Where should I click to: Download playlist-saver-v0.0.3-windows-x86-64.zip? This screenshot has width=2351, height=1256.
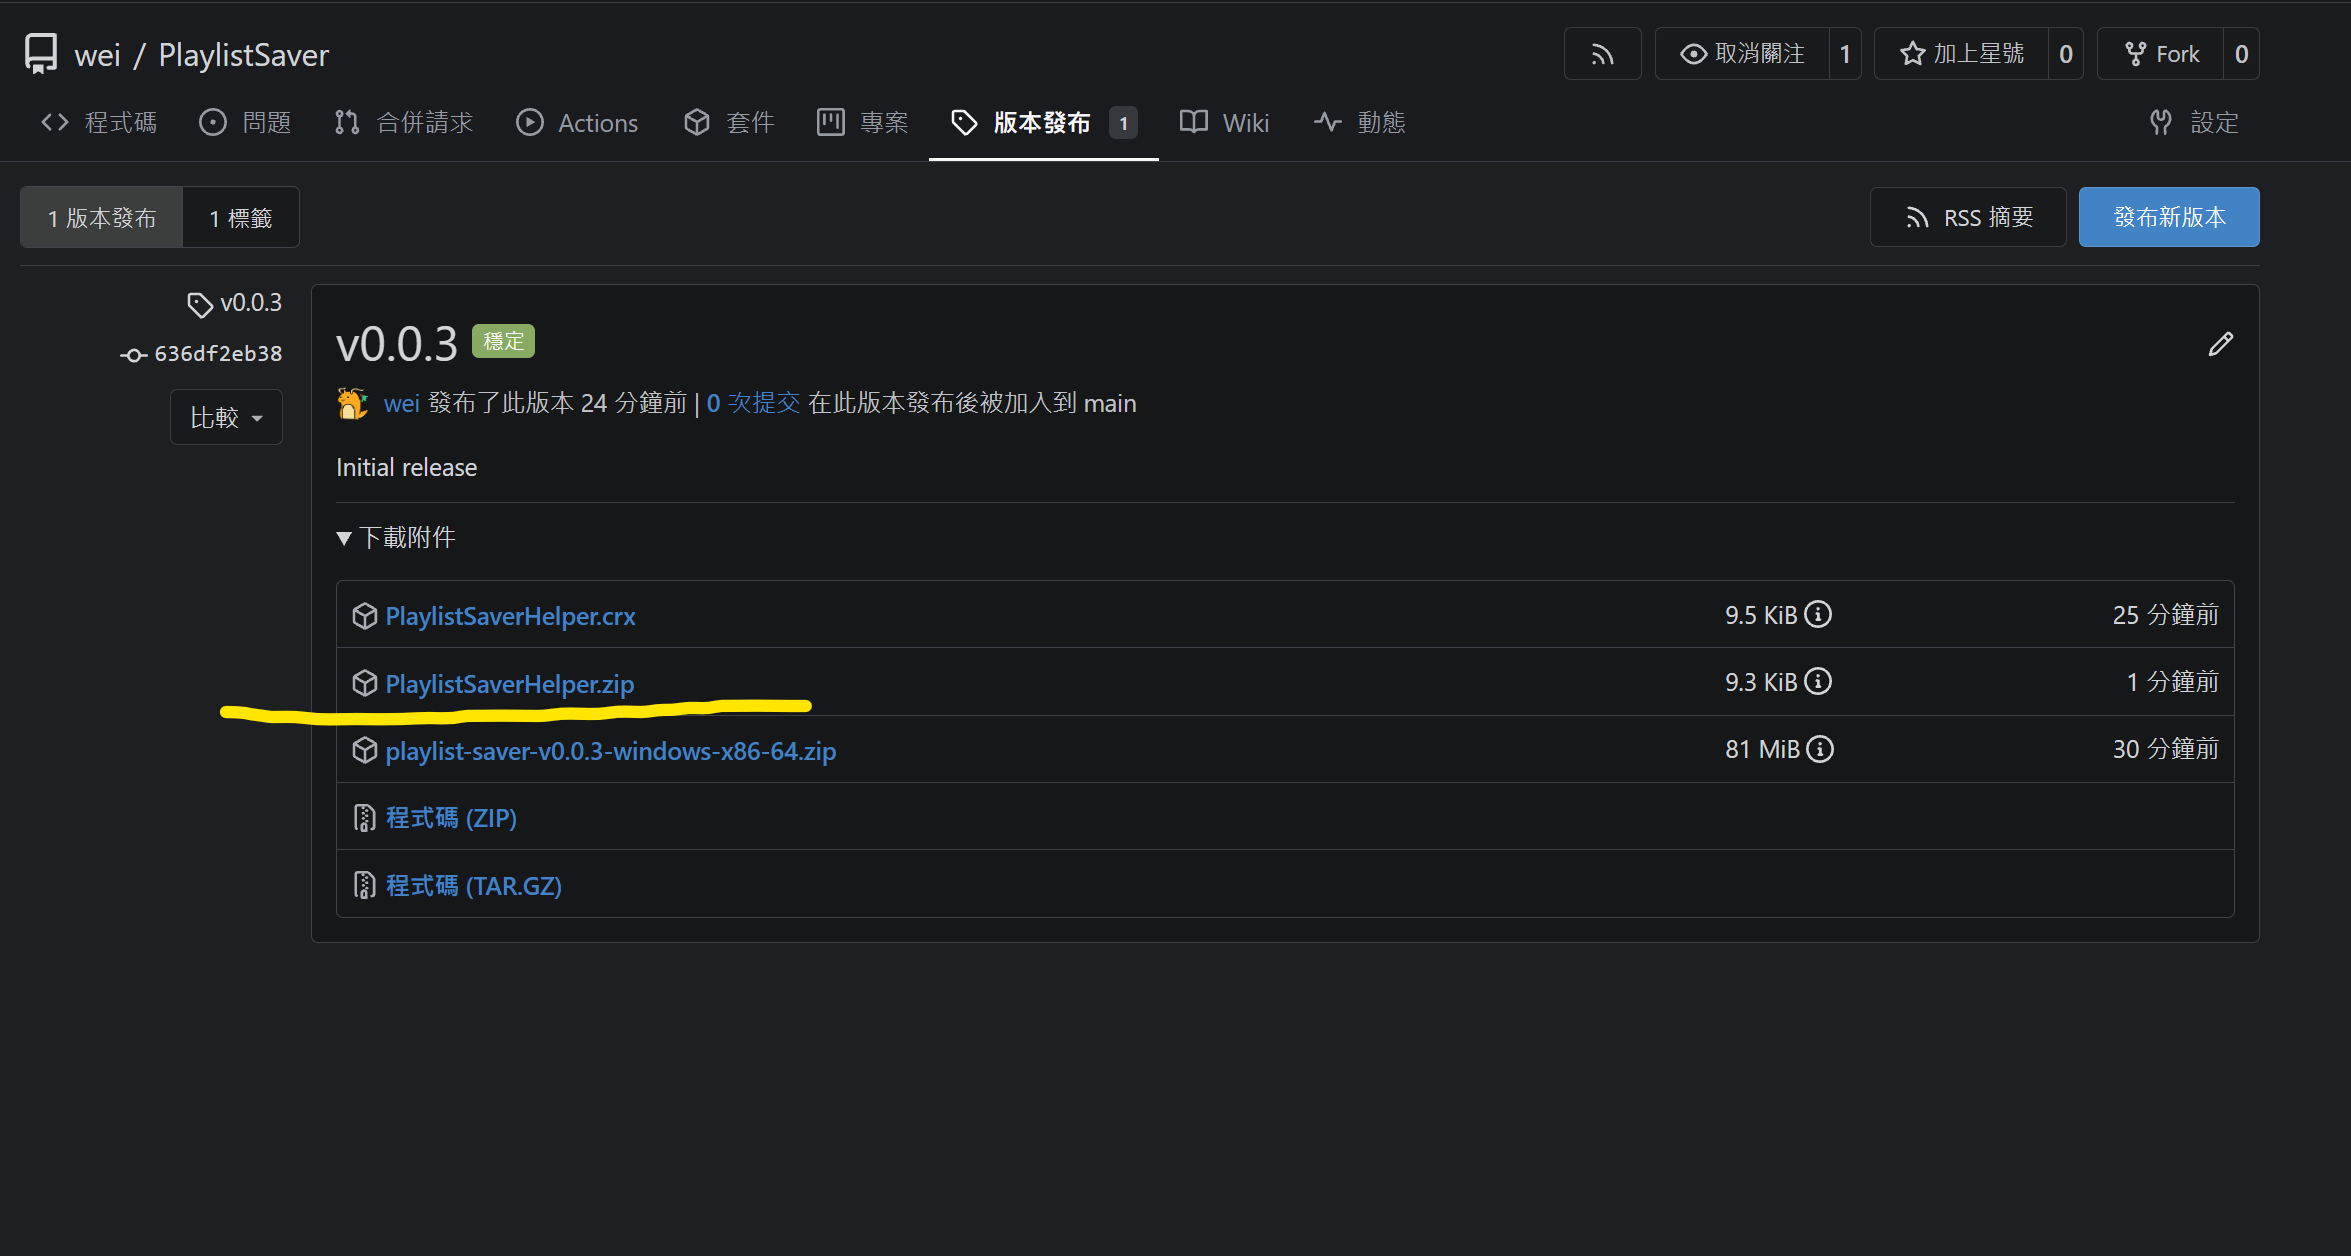(611, 751)
